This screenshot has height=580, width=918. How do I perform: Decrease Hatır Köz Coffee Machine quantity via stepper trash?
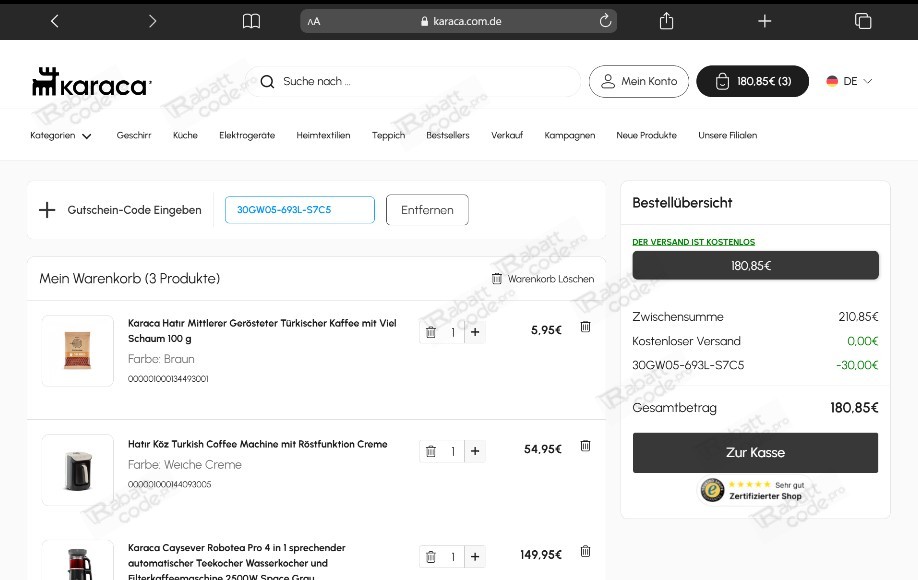pyautogui.click(x=431, y=451)
